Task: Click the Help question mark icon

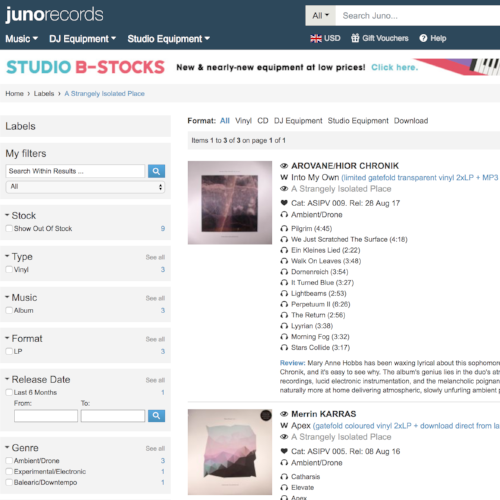Action: (x=423, y=38)
